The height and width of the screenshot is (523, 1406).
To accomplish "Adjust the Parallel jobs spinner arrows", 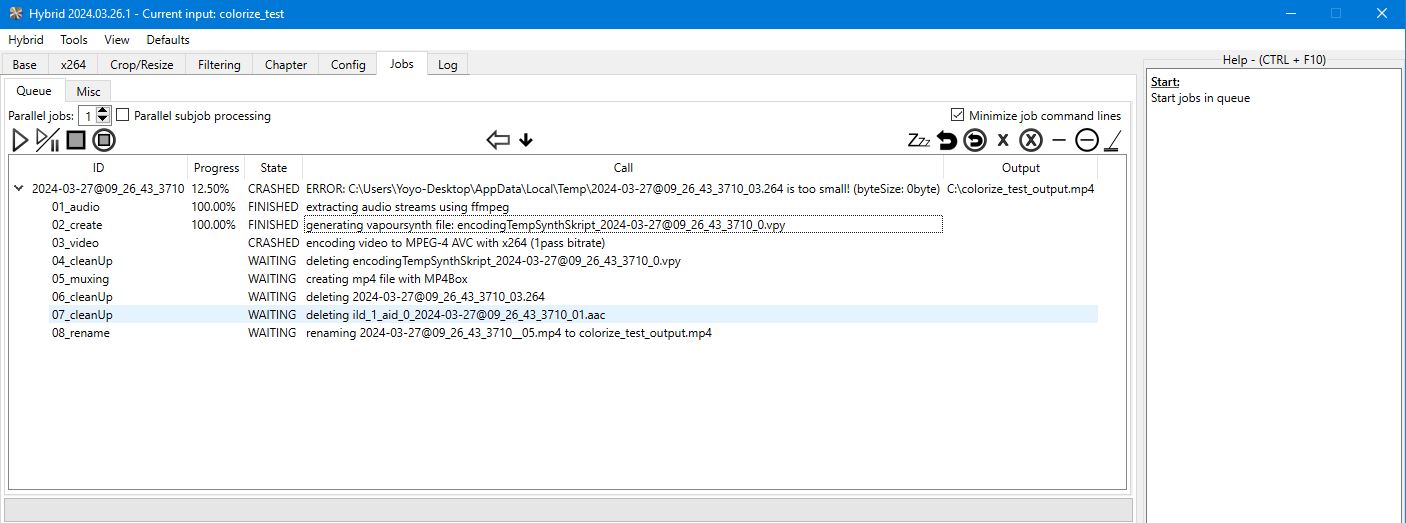I will pos(103,116).
